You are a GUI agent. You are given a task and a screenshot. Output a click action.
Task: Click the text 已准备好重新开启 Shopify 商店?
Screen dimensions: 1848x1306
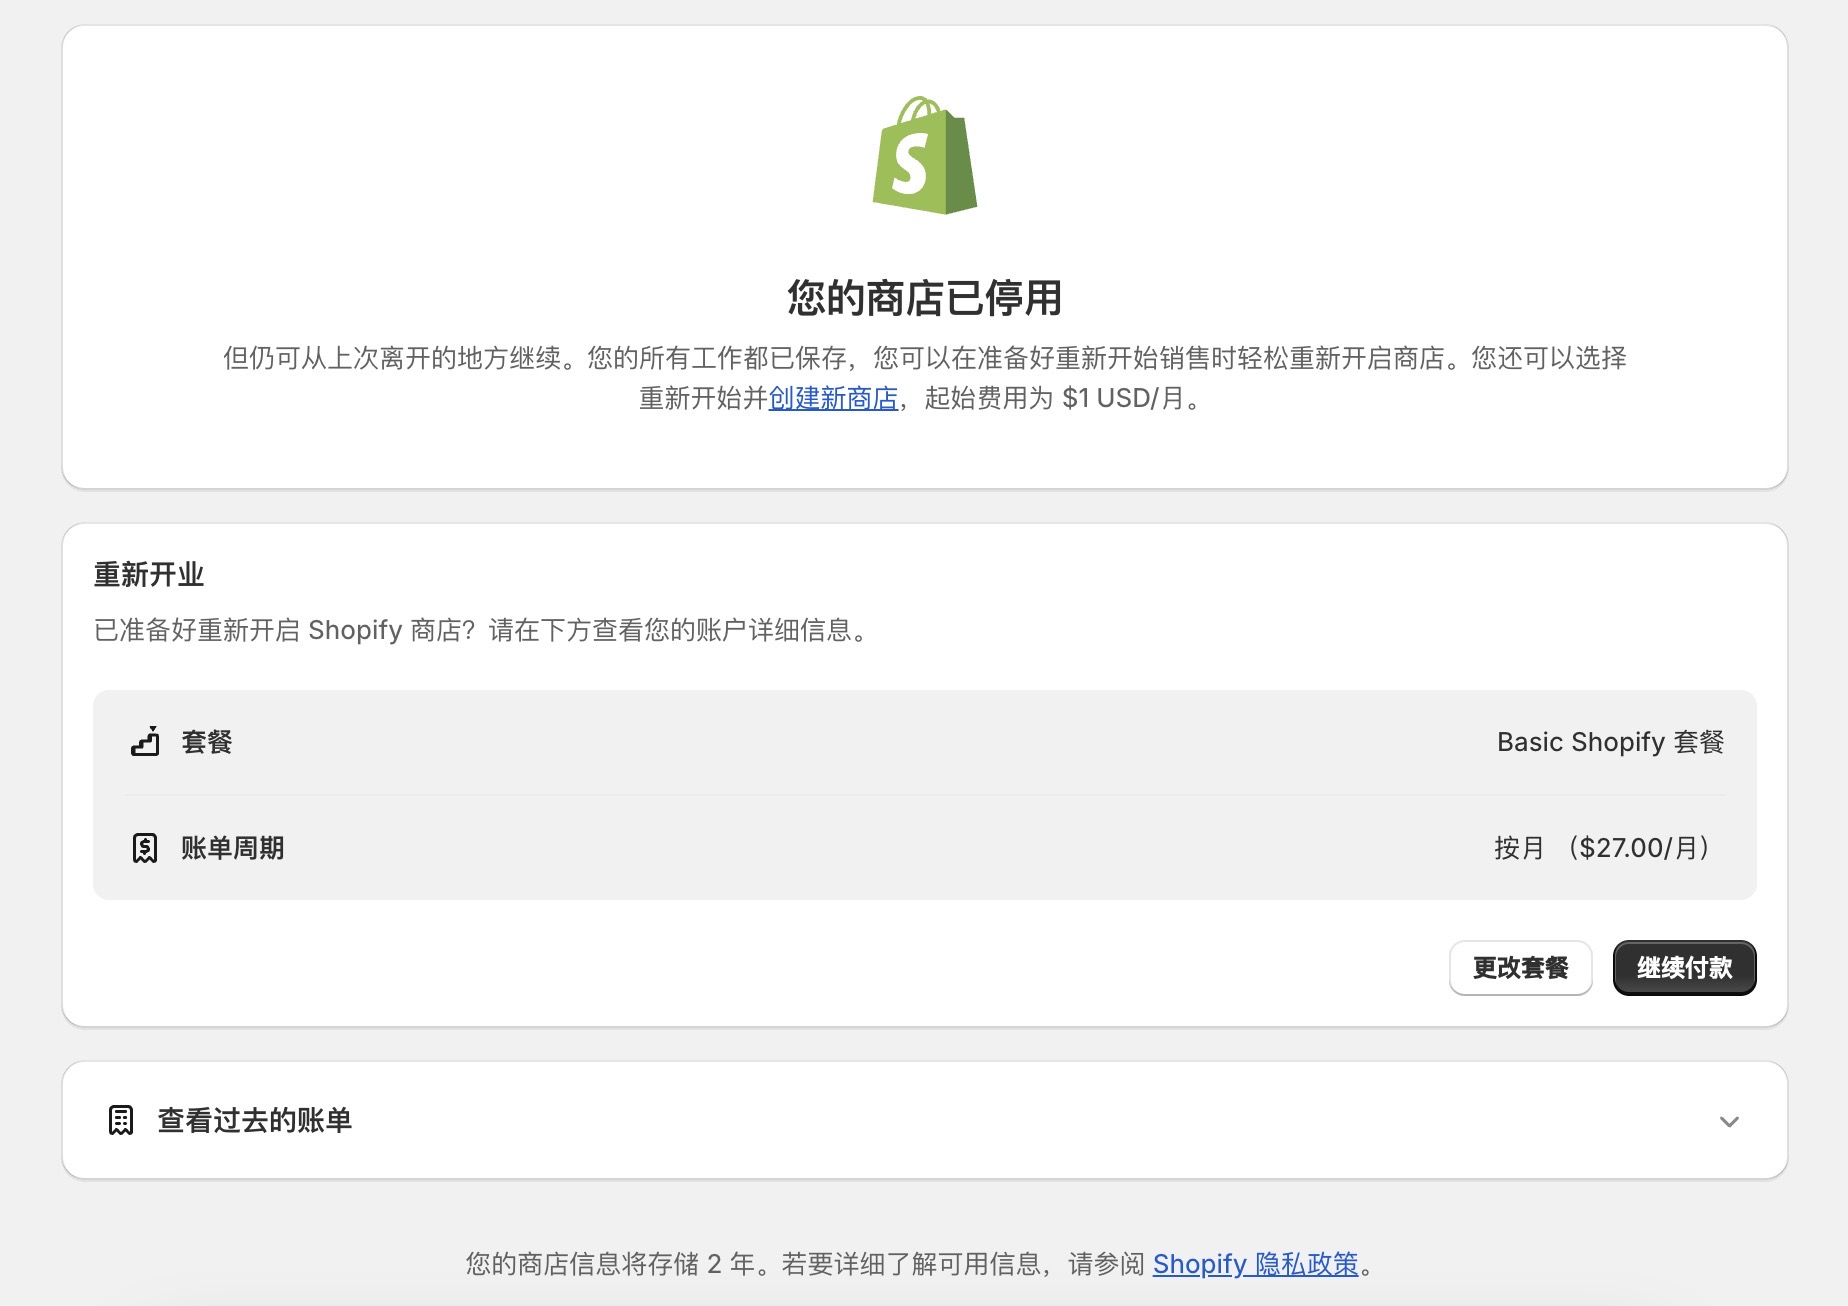point(284,630)
